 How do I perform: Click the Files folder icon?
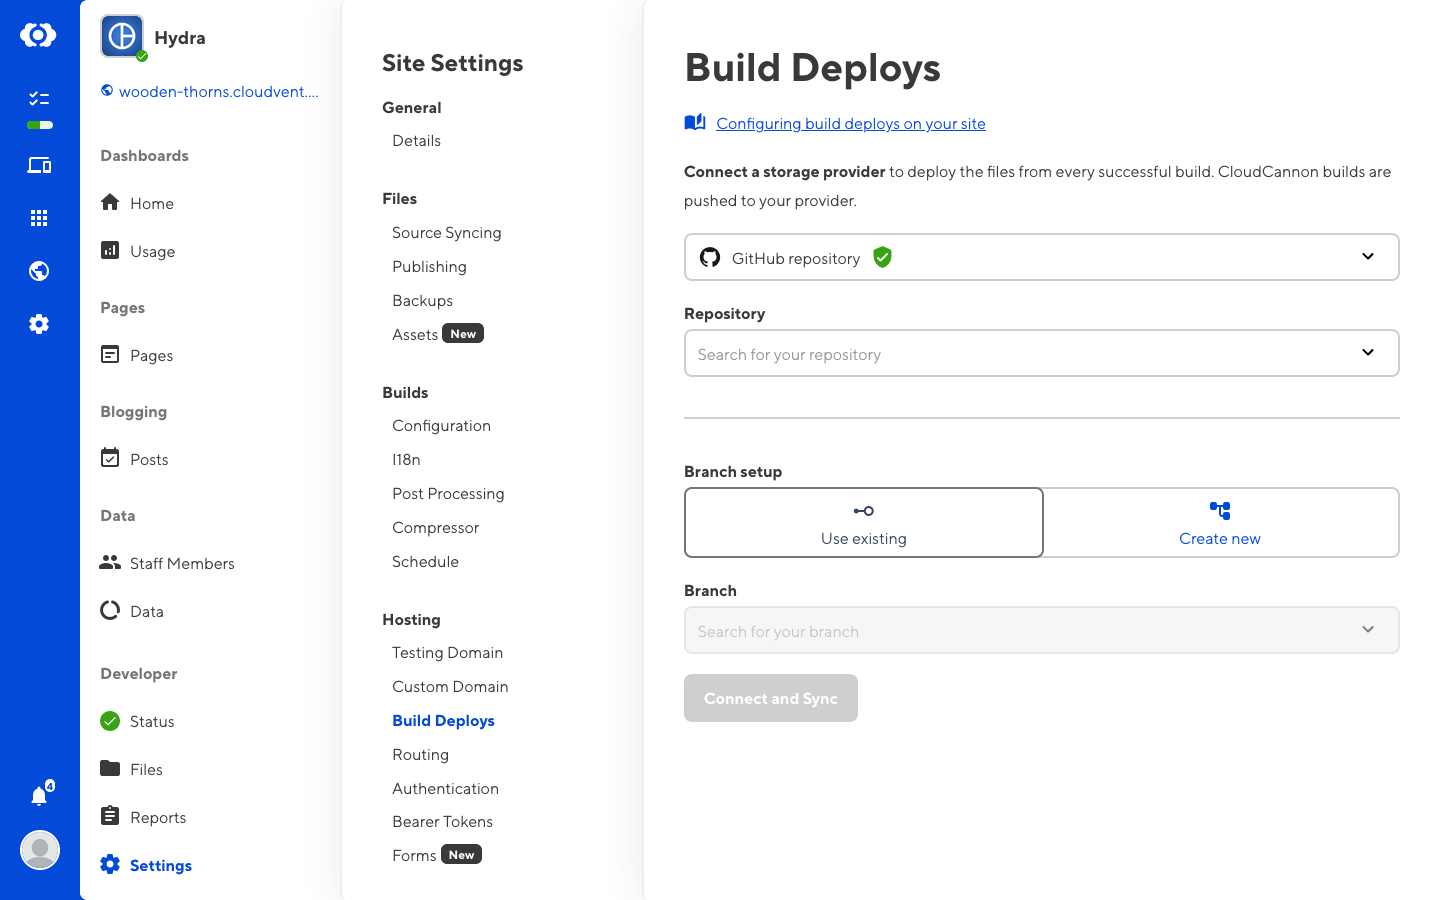(x=110, y=768)
